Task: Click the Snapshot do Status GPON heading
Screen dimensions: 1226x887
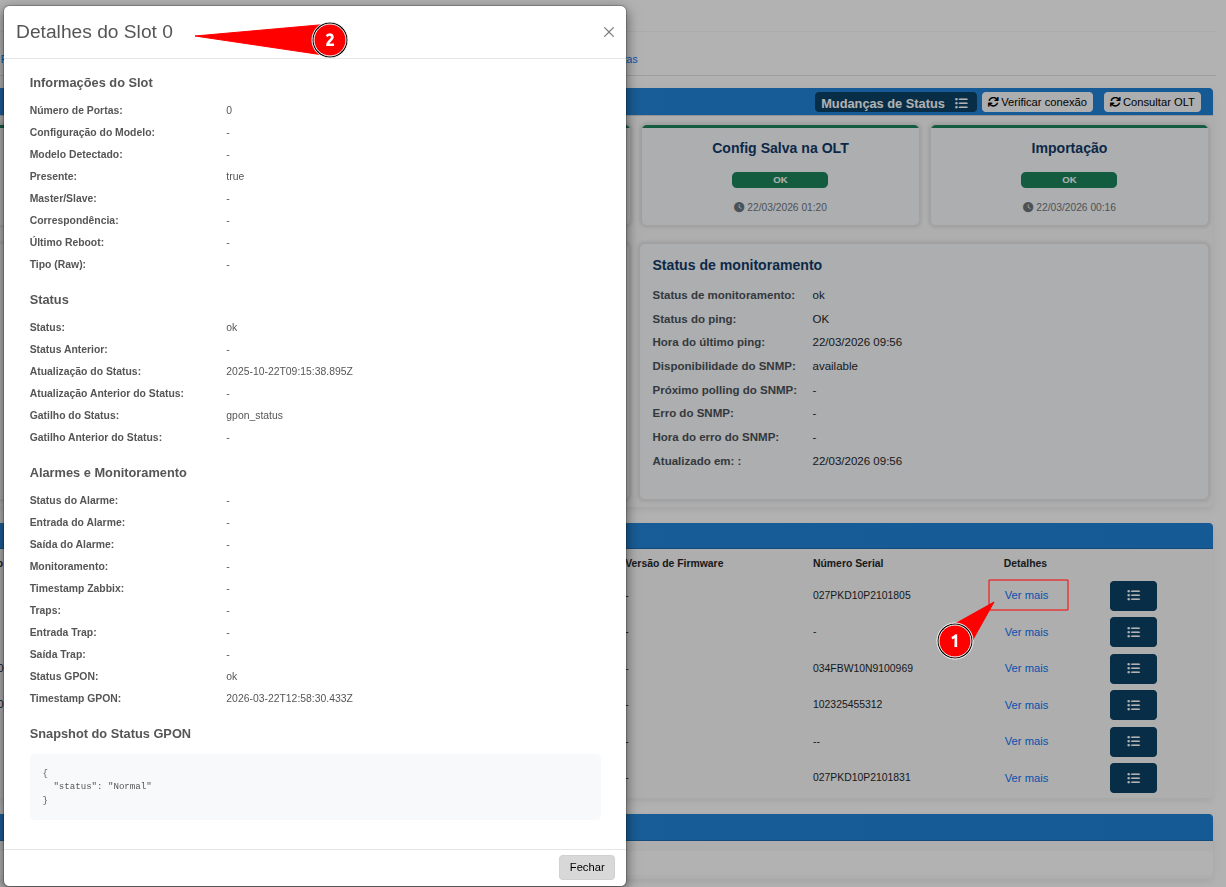Action: (x=110, y=734)
